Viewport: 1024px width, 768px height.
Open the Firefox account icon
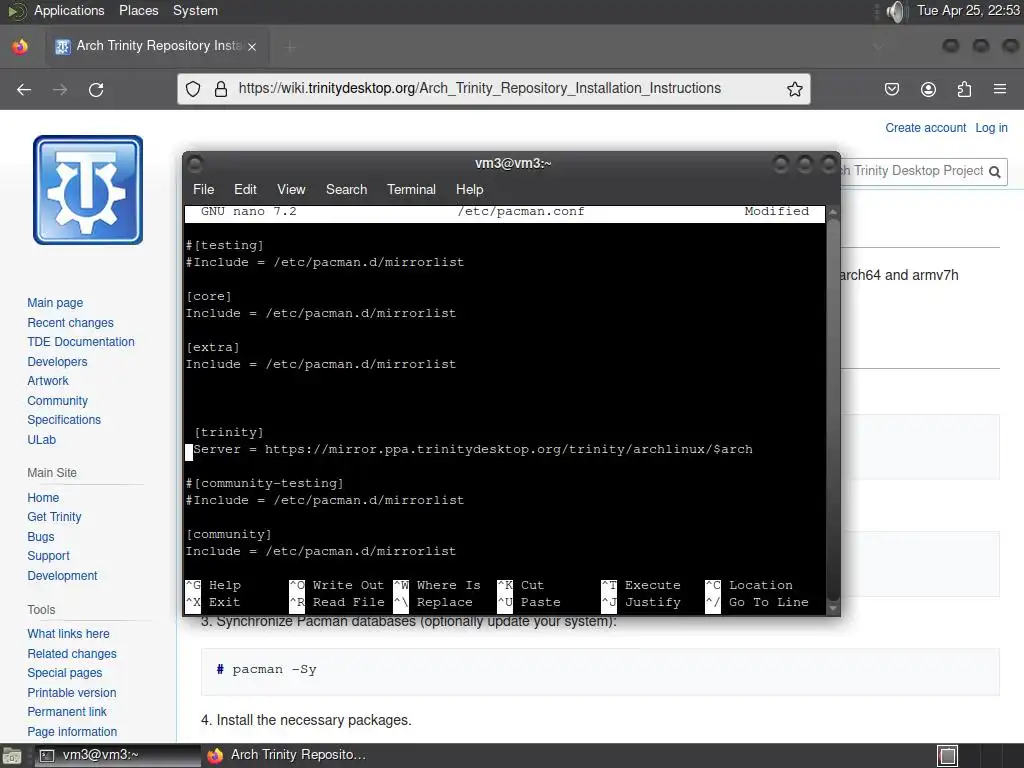(928, 89)
